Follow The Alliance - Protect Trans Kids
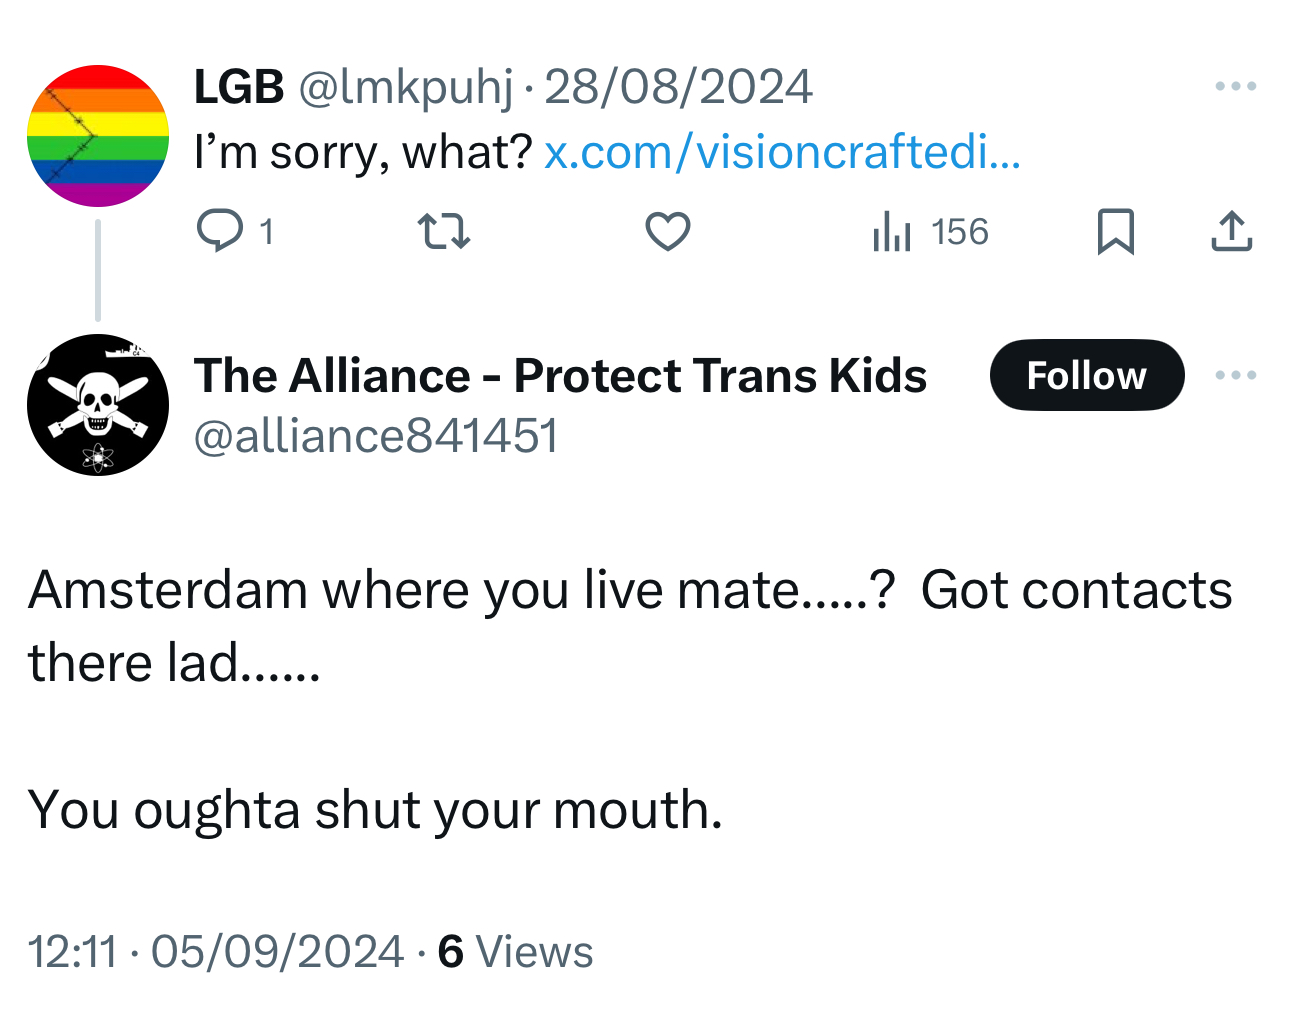The image size is (1290, 1020). pyautogui.click(x=1086, y=375)
